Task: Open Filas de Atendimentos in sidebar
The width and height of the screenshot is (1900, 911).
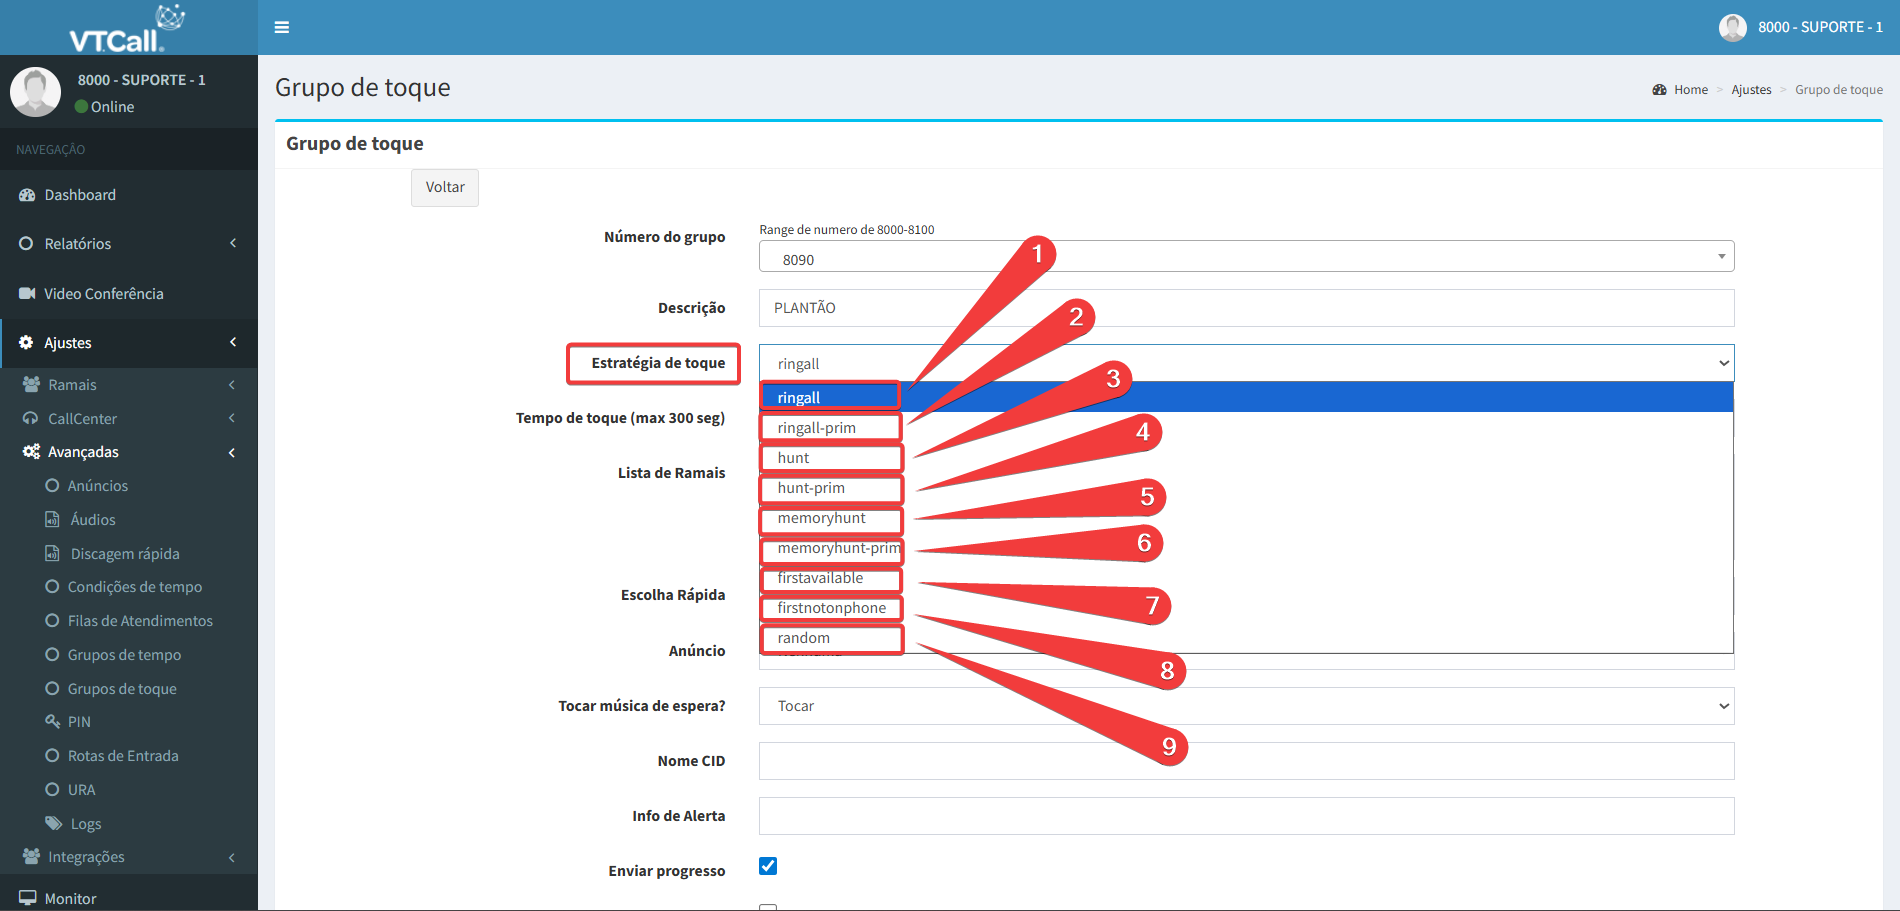Action: [140, 621]
